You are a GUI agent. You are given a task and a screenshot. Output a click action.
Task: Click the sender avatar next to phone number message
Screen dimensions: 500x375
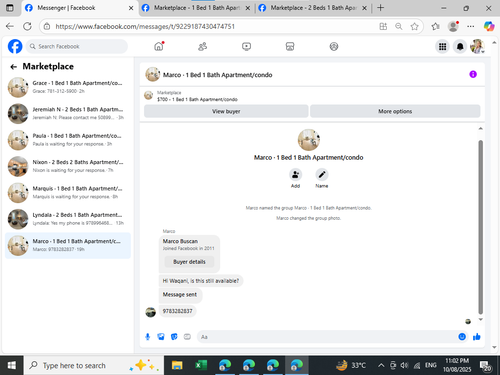coord(151,312)
